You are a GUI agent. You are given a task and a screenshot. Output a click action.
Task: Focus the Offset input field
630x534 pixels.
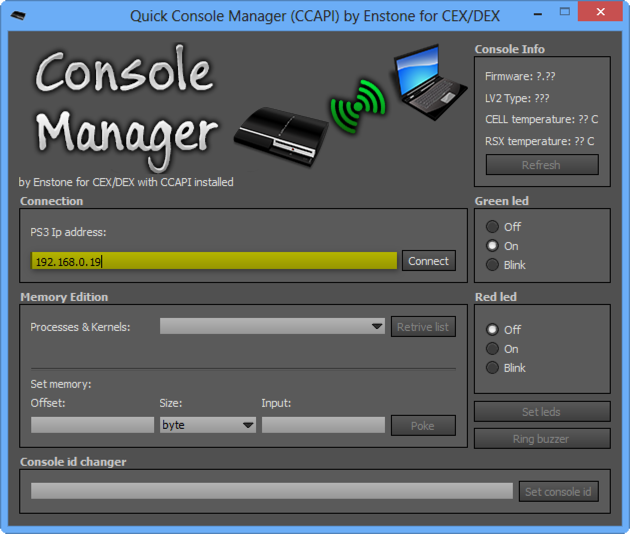point(92,425)
